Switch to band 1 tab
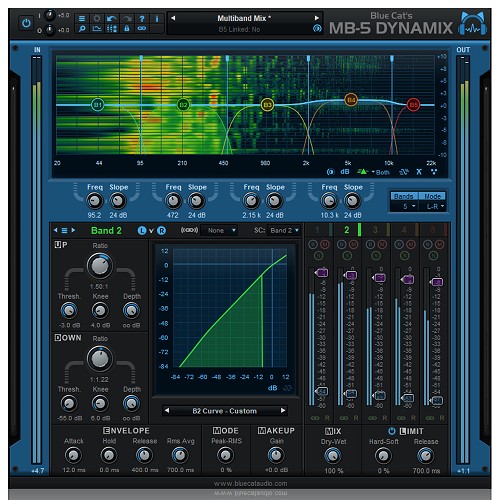 [319, 230]
